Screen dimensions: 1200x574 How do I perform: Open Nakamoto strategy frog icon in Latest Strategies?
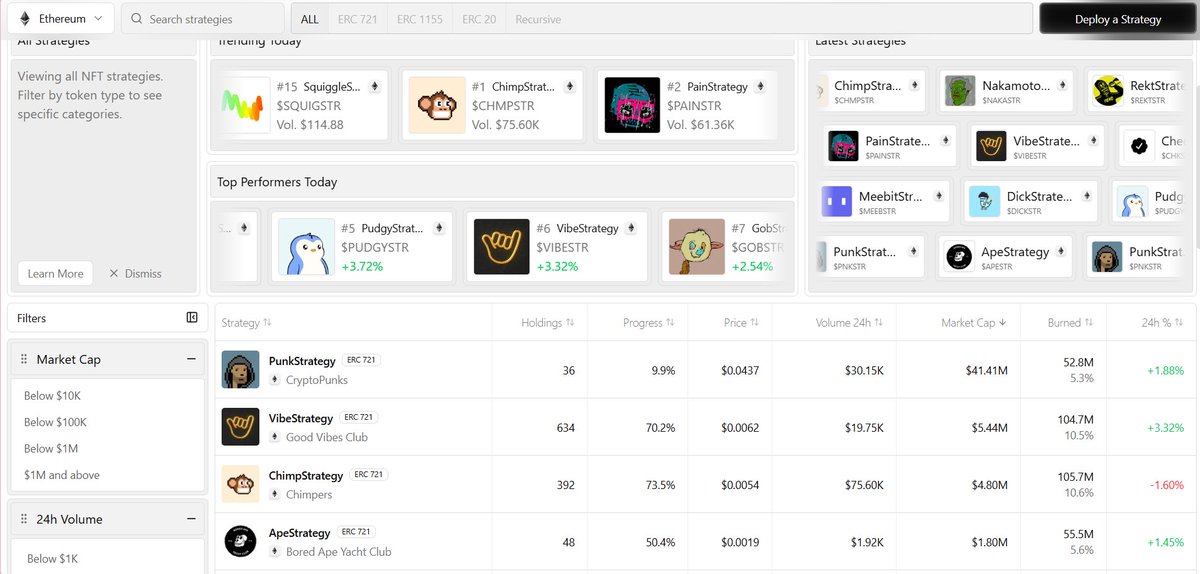point(961,90)
